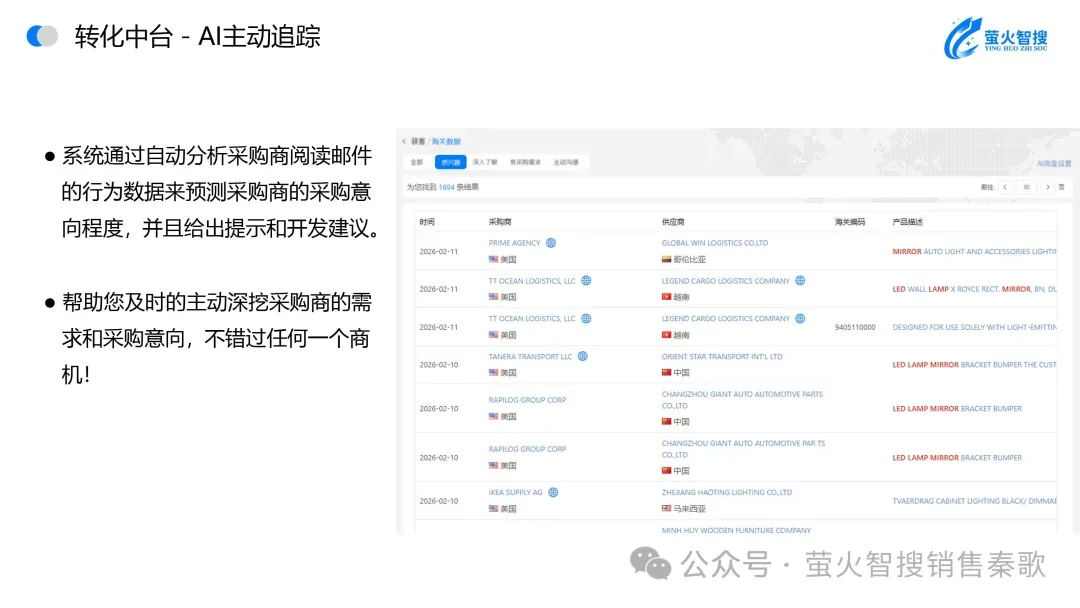
Task: Click the 萤火智搜 logo
Action: pos(996,38)
